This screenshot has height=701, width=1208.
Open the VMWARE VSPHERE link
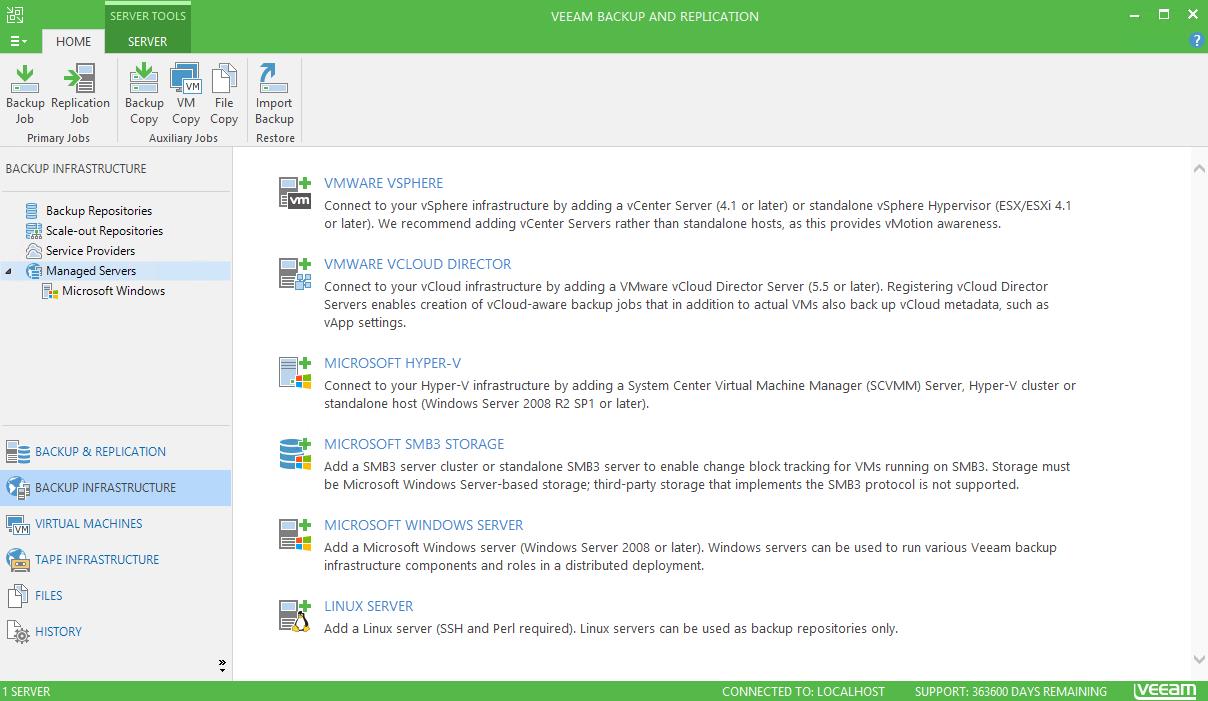coord(383,183)
